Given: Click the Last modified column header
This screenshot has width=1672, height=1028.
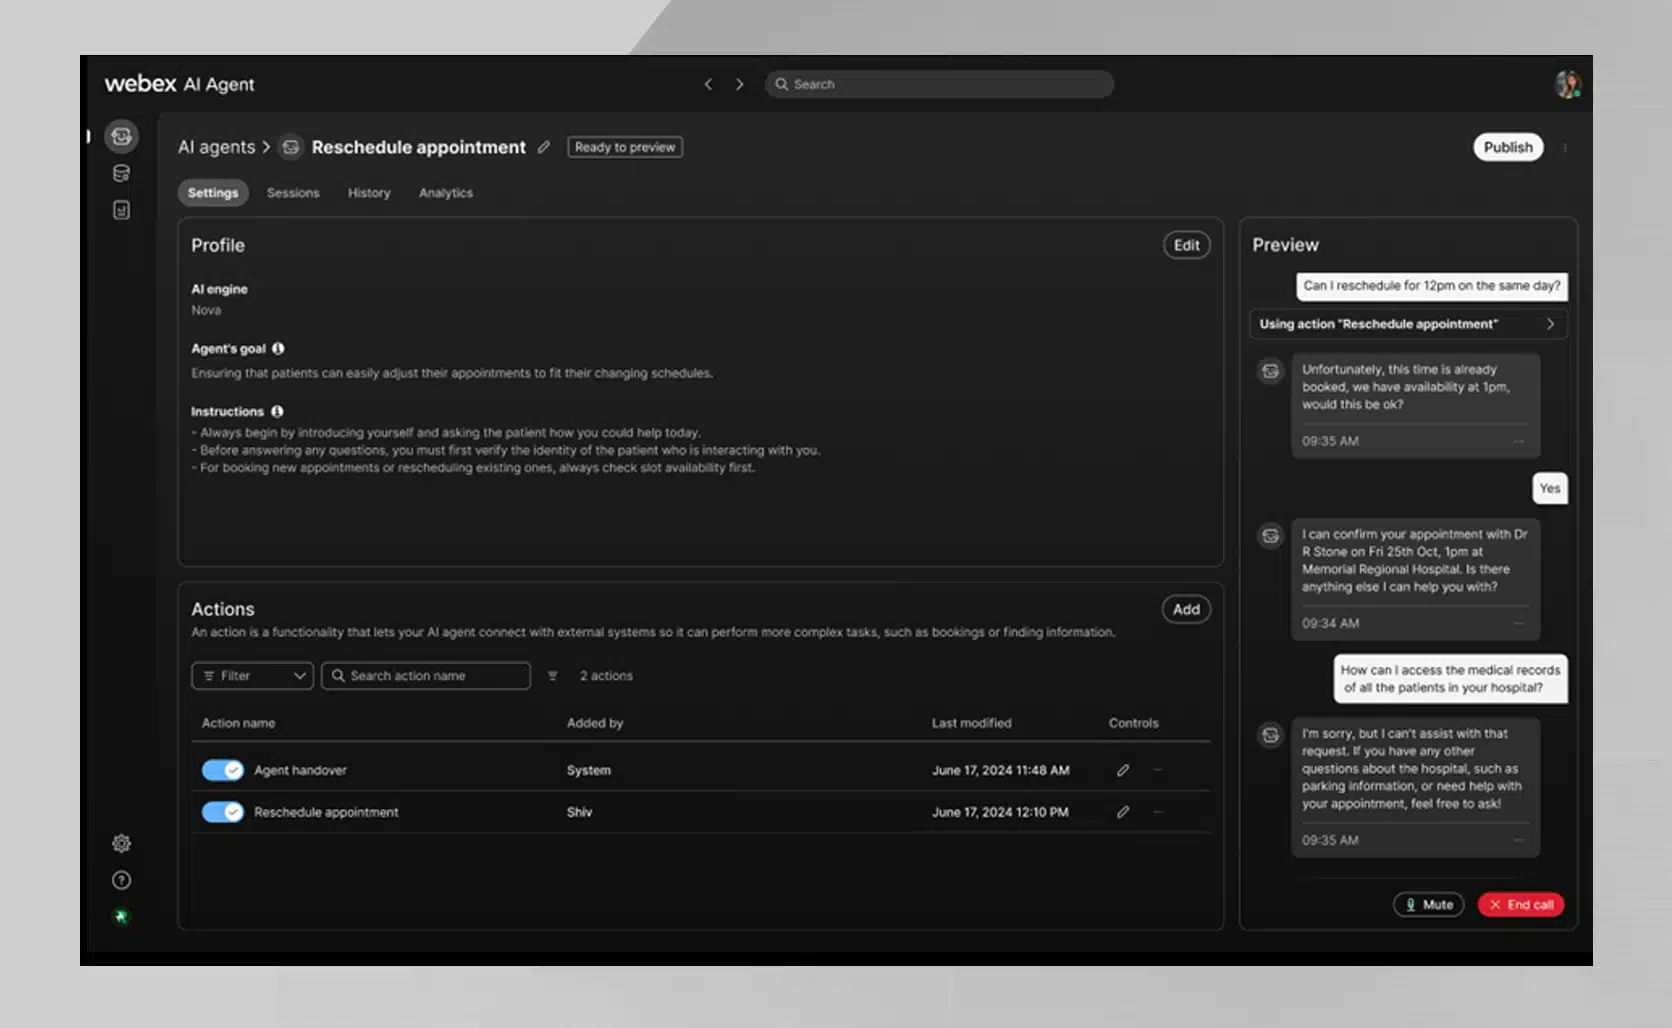Looking at the screenshot, I should click(x=972, y=723).
